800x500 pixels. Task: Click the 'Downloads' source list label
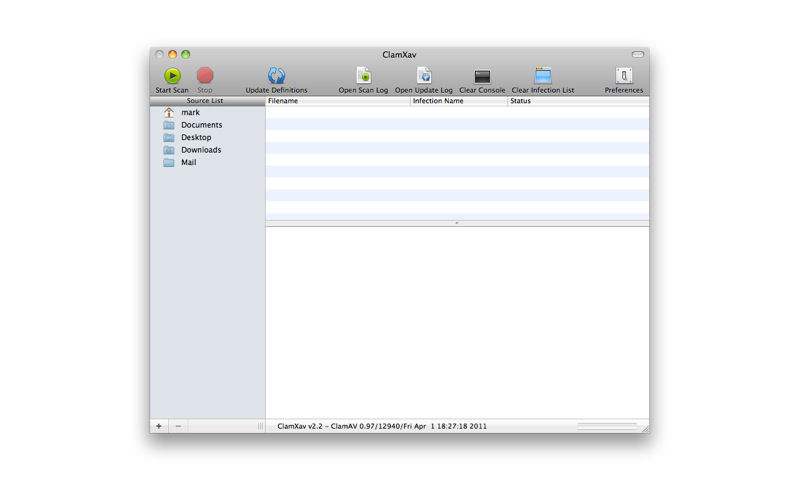click(x=201, y=150)
